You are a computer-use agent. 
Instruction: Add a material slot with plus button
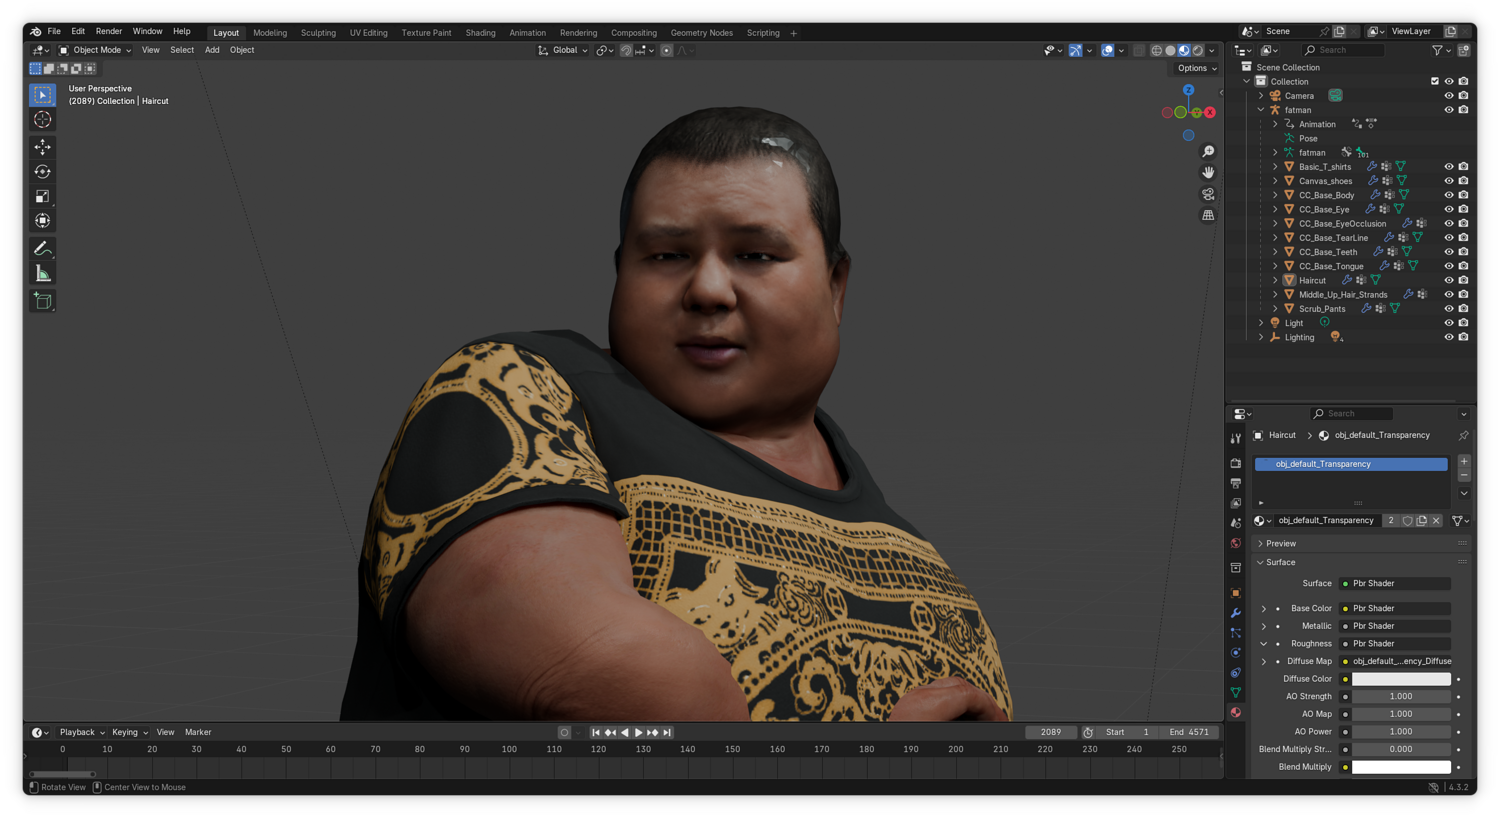tap(1464, 462)
